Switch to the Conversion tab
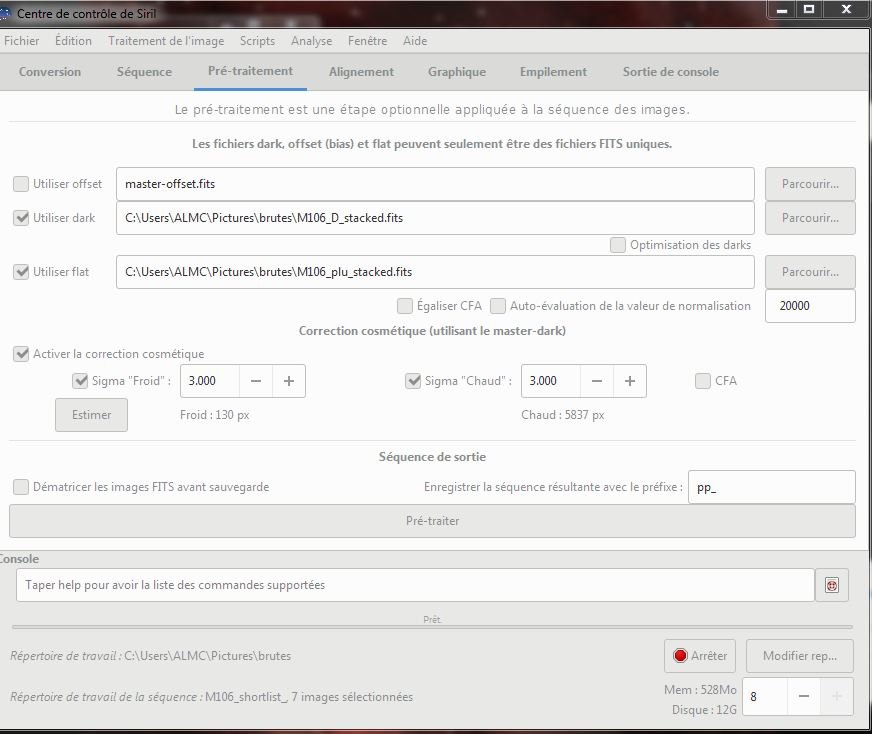This screenshot has width=872, height=734. tap(49, 72)
